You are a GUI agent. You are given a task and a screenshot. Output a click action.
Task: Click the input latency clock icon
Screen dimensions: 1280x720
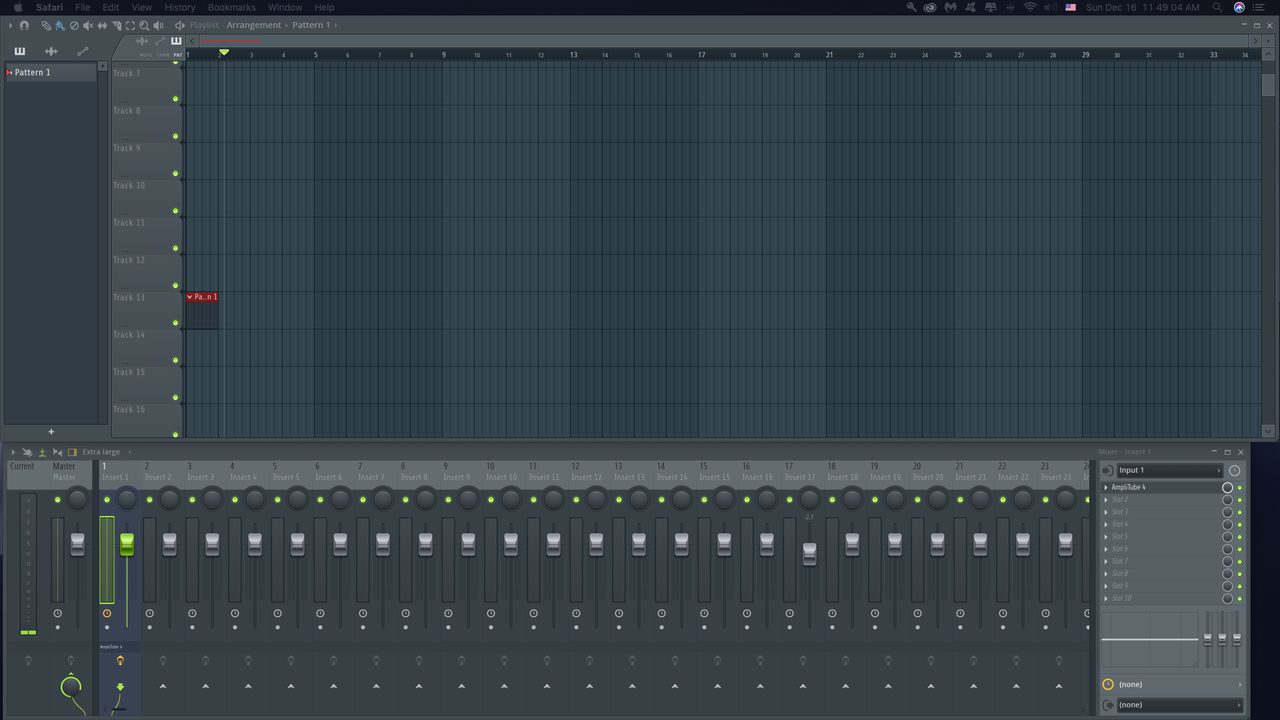1234,470
